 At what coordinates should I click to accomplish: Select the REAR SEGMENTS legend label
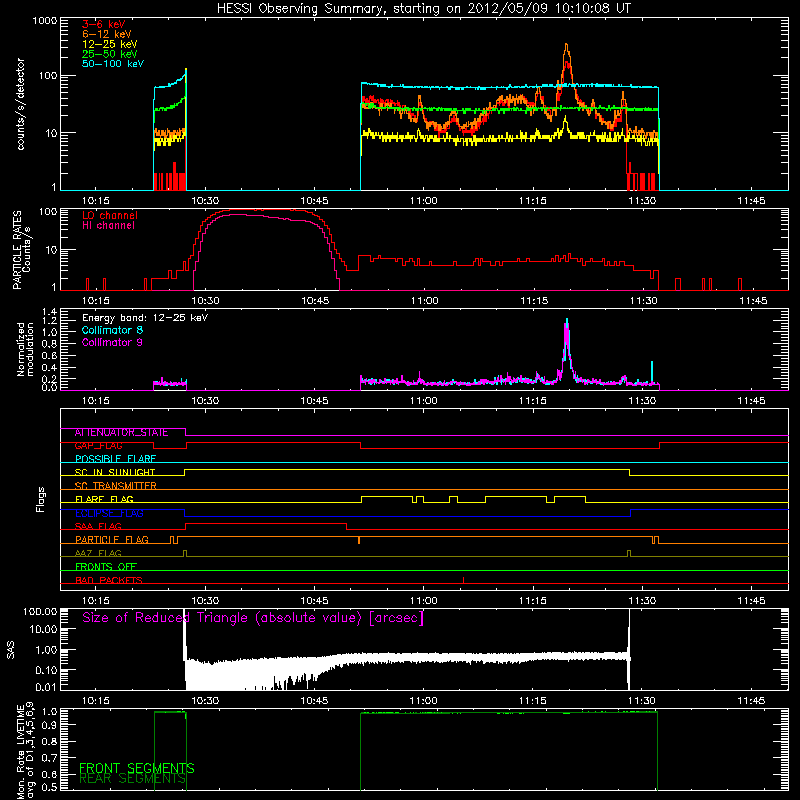pyautogui.click(x=133, y=779)
